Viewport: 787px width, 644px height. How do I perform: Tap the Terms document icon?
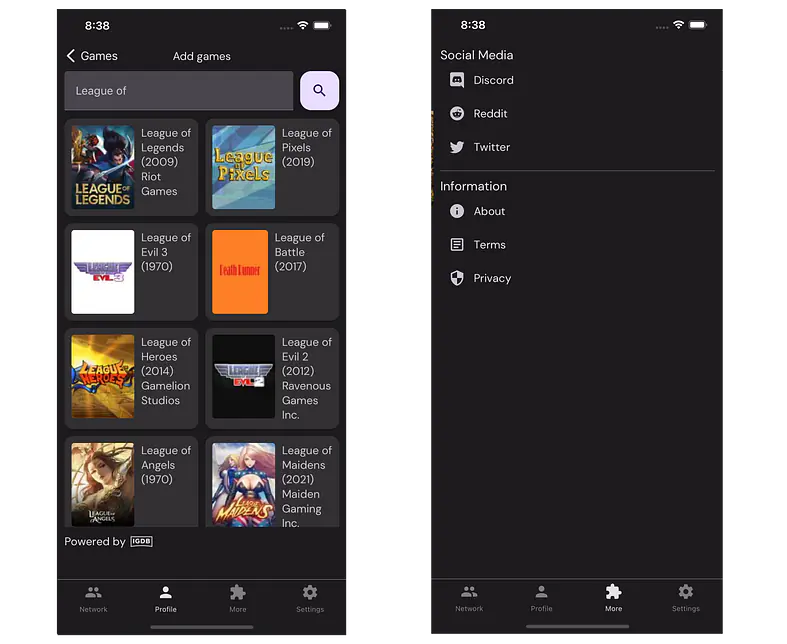(x=457, y=244)
